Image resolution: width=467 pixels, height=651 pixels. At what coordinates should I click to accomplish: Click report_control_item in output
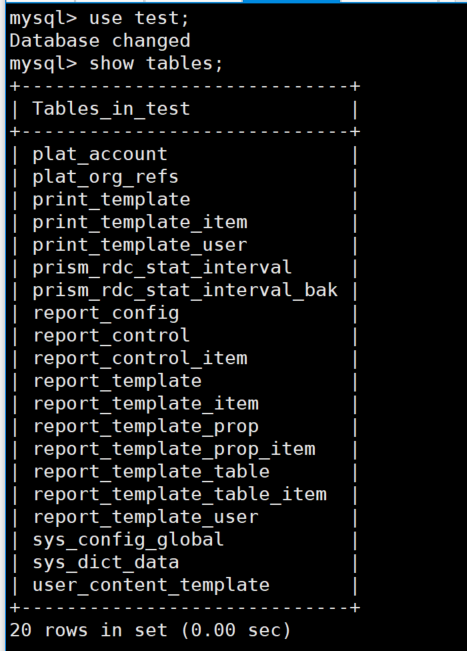(140, 358)
